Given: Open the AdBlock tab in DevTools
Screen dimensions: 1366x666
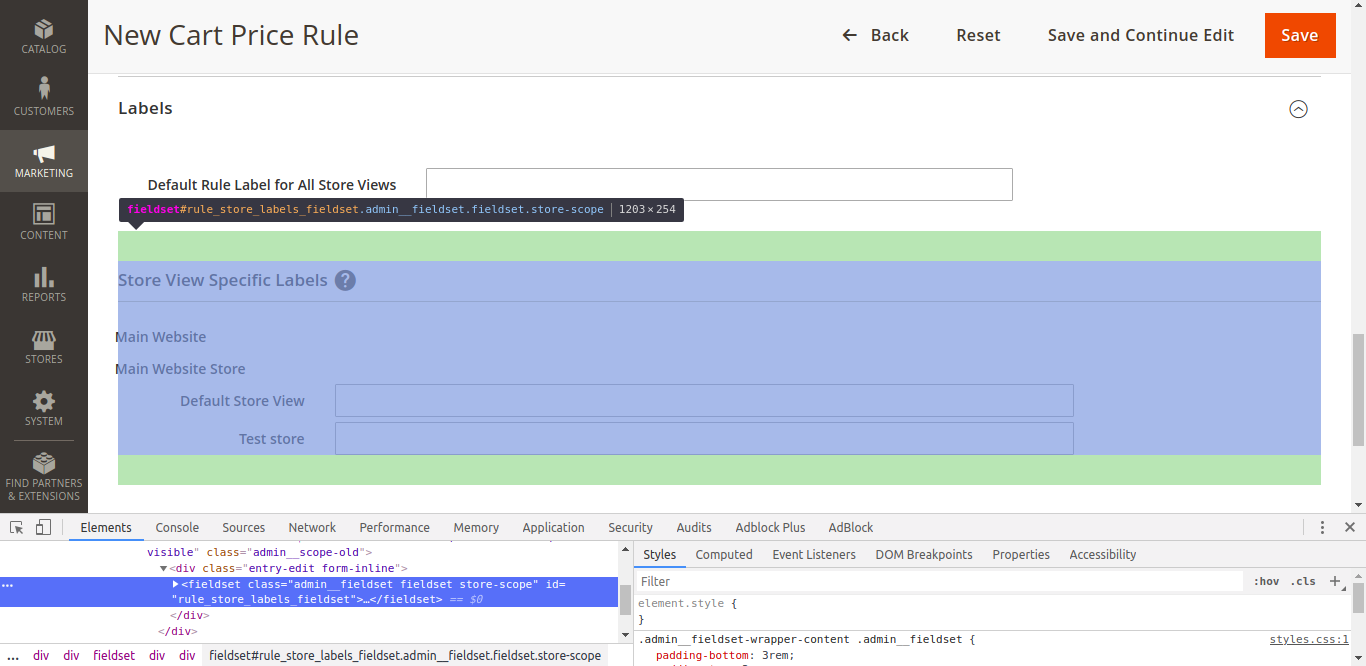Looking at the screenshot, I should tap(851, 527).
